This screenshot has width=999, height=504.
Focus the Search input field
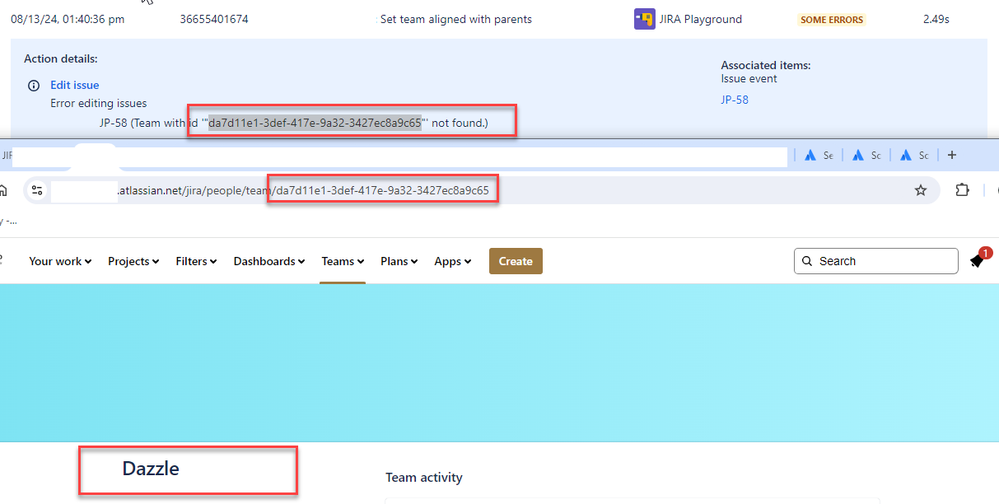[876, 261]
